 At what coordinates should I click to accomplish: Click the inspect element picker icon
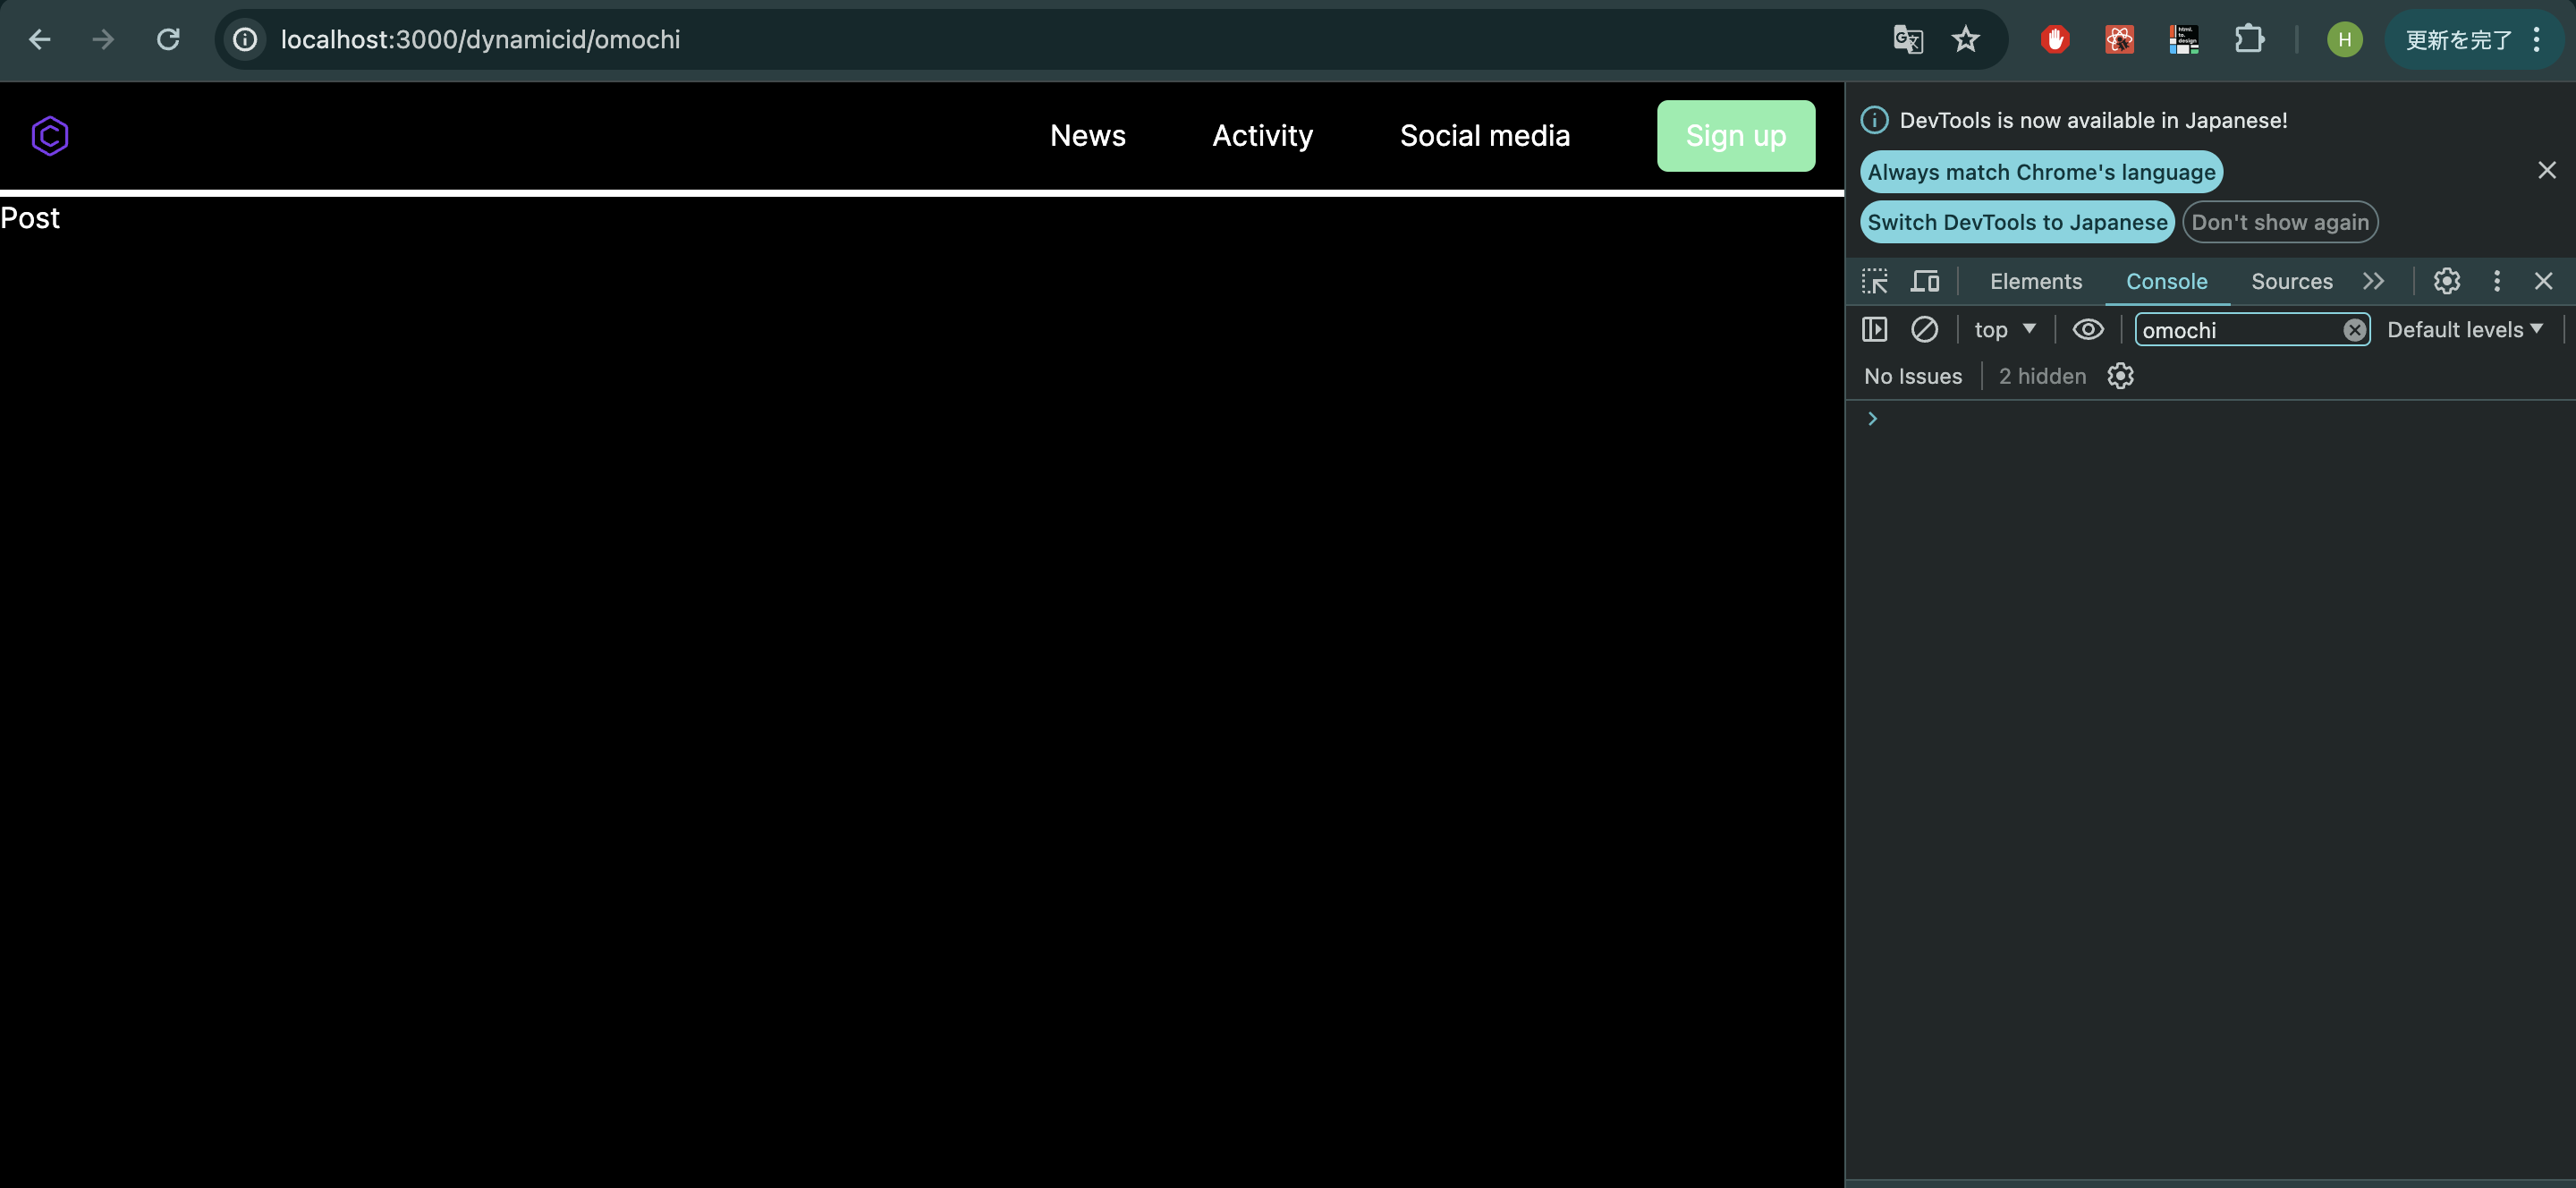(x=1875, y=281)
